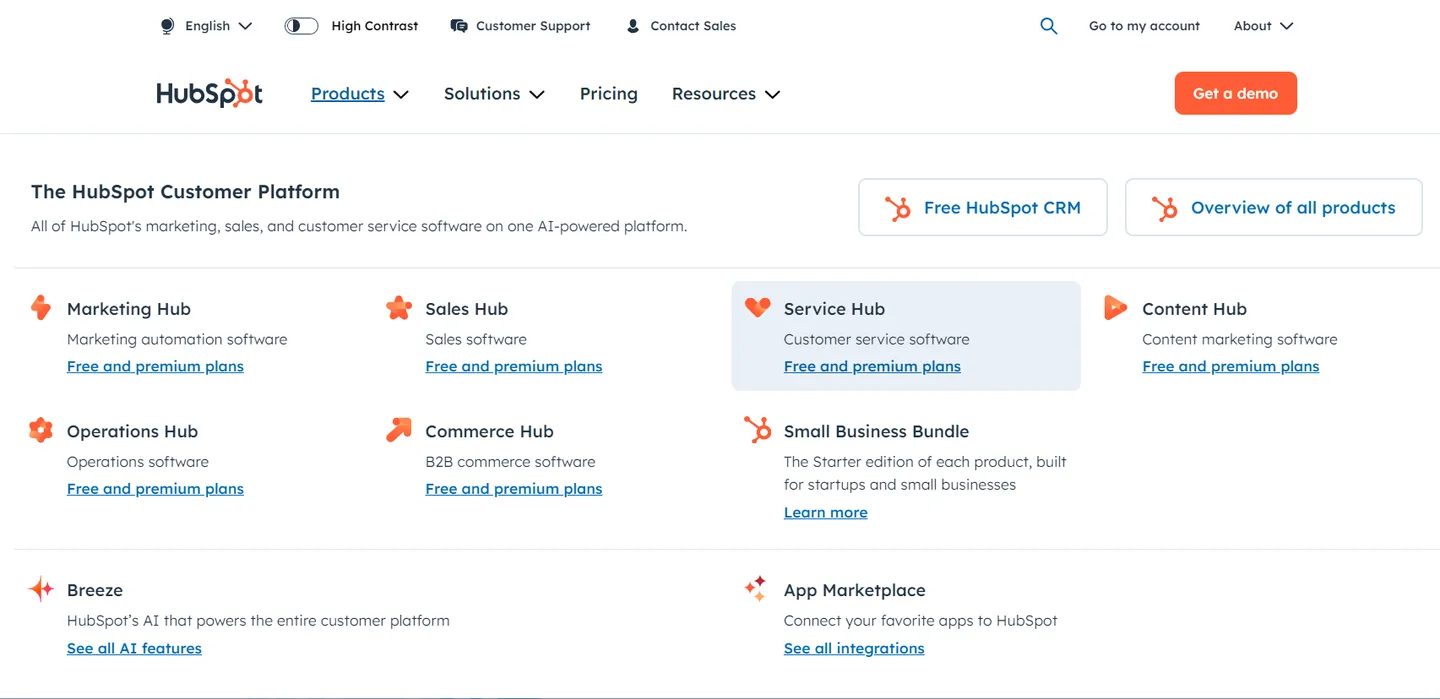
Task: Click the Service Hub heart icon
Action: tap(758, 307)
